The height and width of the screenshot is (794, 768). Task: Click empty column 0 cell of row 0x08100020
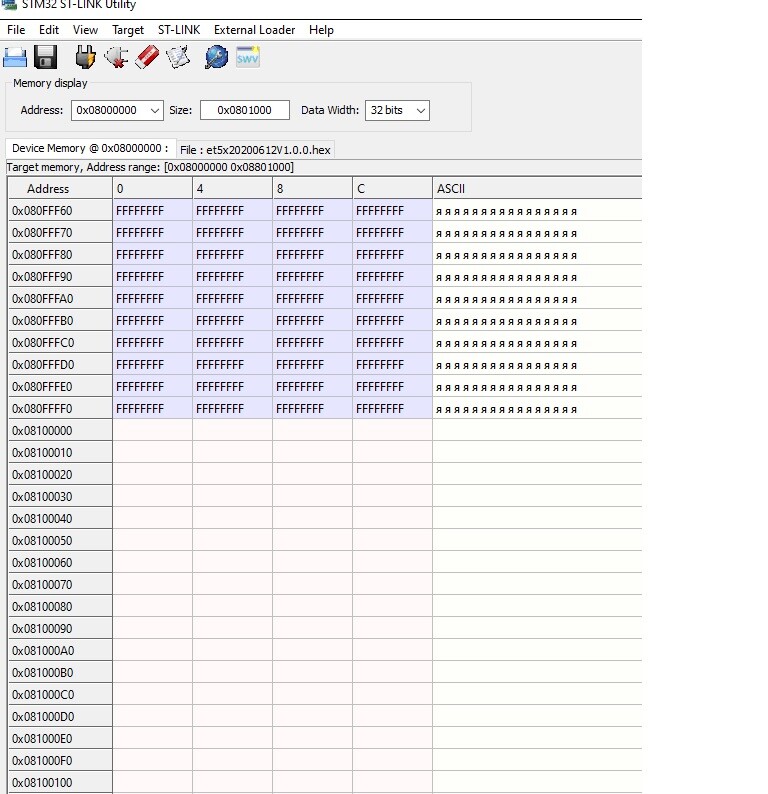152,474
